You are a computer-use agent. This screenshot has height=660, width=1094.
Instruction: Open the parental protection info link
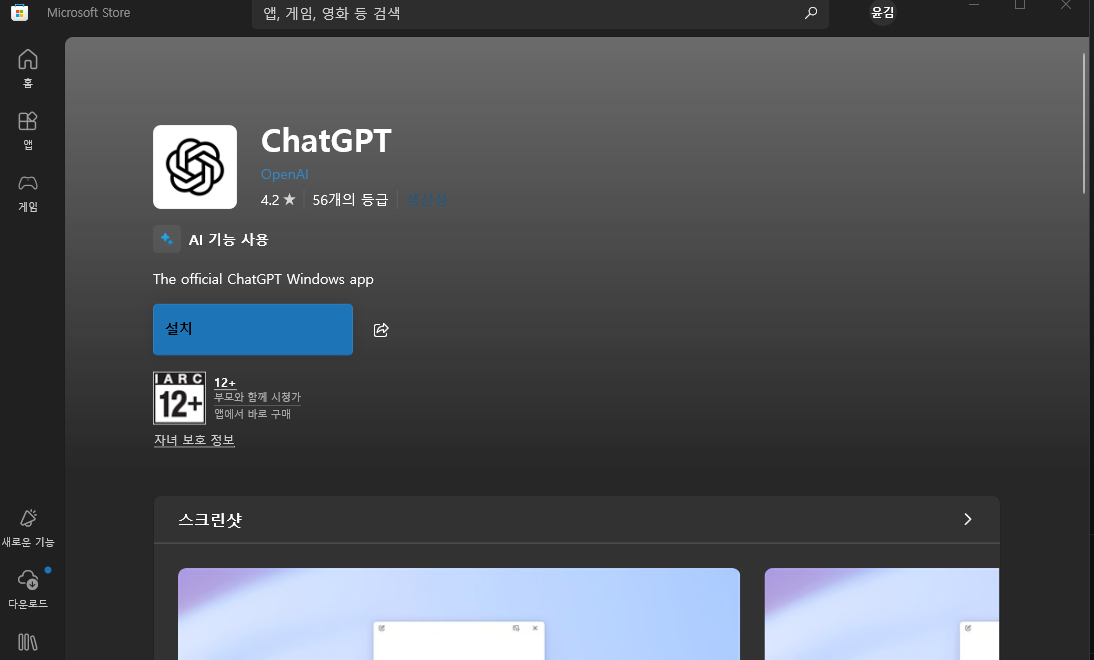click(194, 440)
